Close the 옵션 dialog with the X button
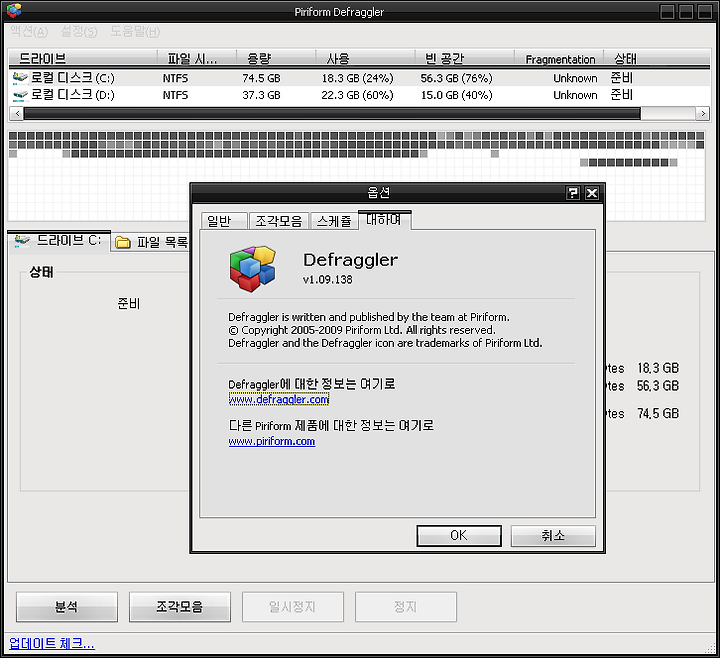Image resolution: width=720 pixels, height=658 pixels. tap(592, 193)
